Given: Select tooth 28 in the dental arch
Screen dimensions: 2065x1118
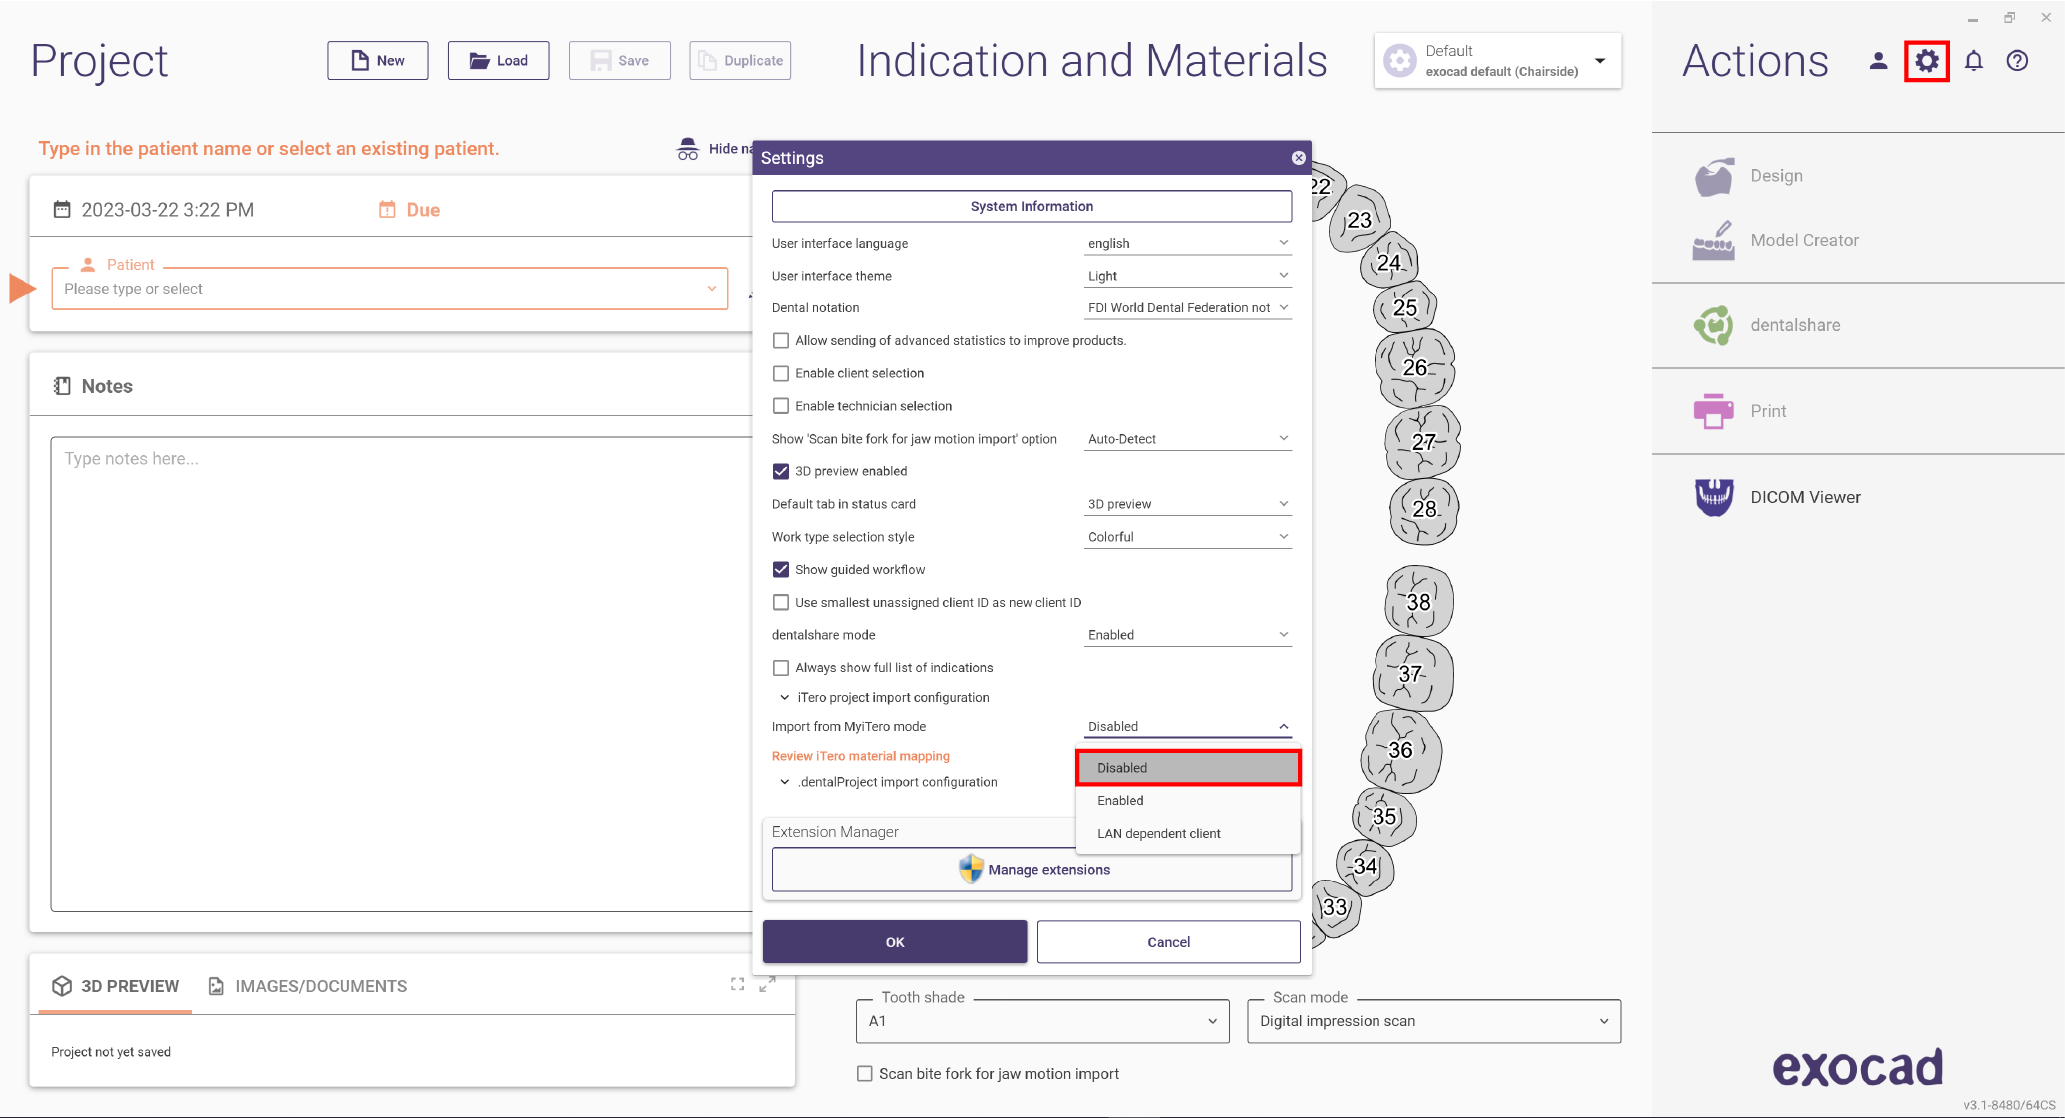Looking at the screenshot, I should (x=1424, y=509).
